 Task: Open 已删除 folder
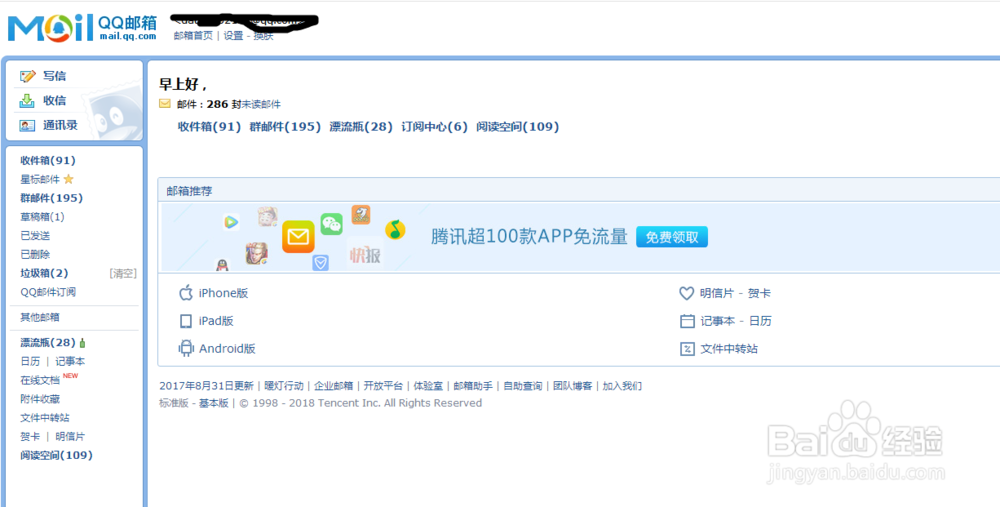tap(35, 254)
